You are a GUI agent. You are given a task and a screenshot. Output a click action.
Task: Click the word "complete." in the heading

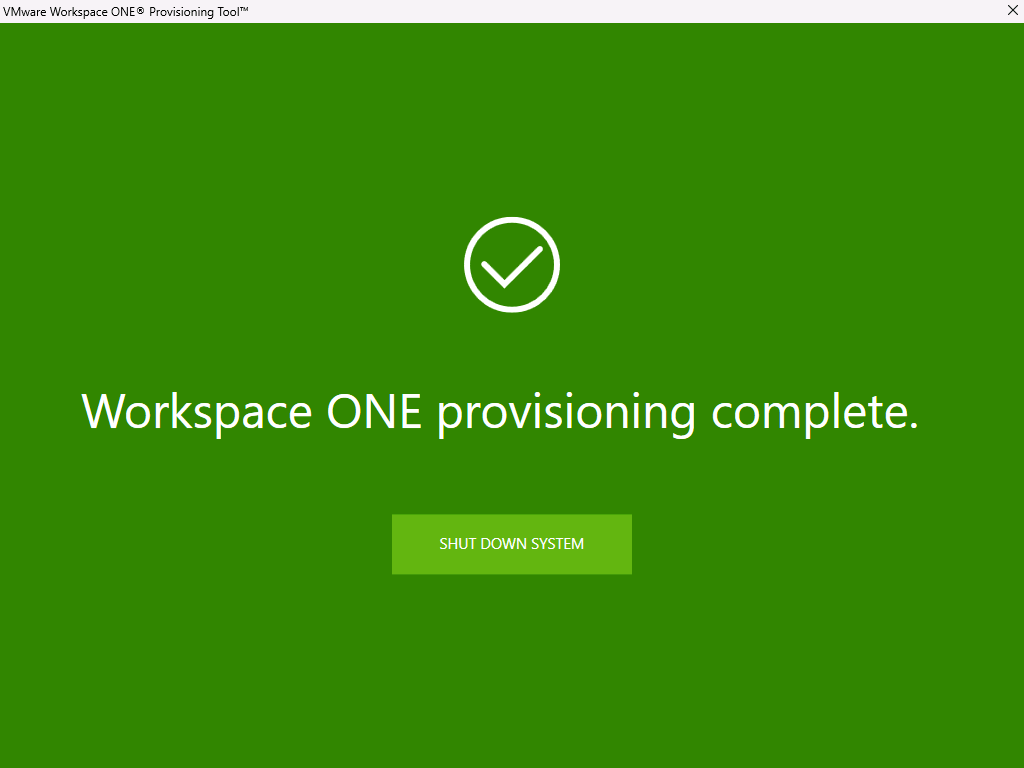pyautogui.click(x=814, y=412)
